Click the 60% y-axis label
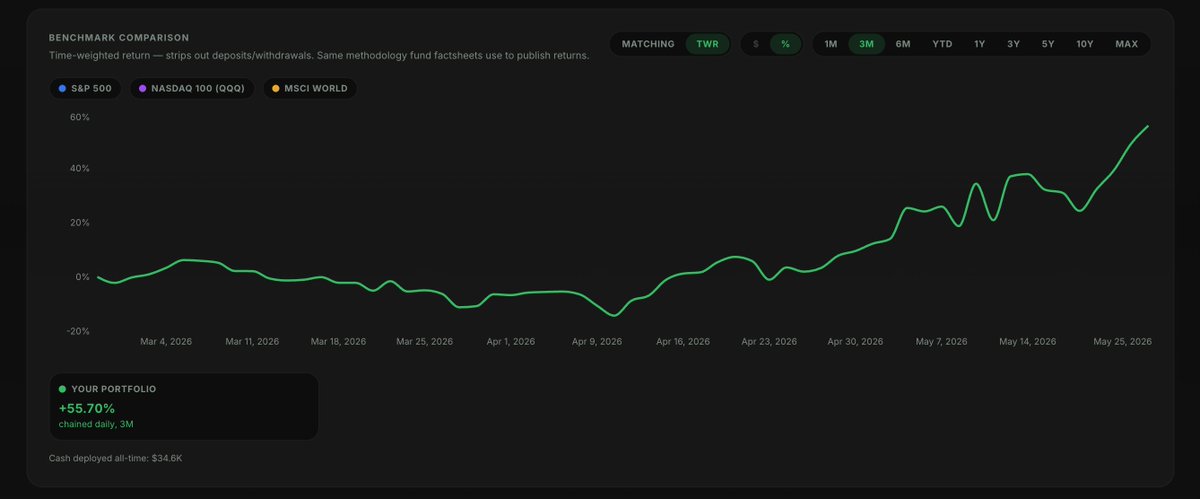Screen dimensions: 1200x499 [x=79, y=117]
